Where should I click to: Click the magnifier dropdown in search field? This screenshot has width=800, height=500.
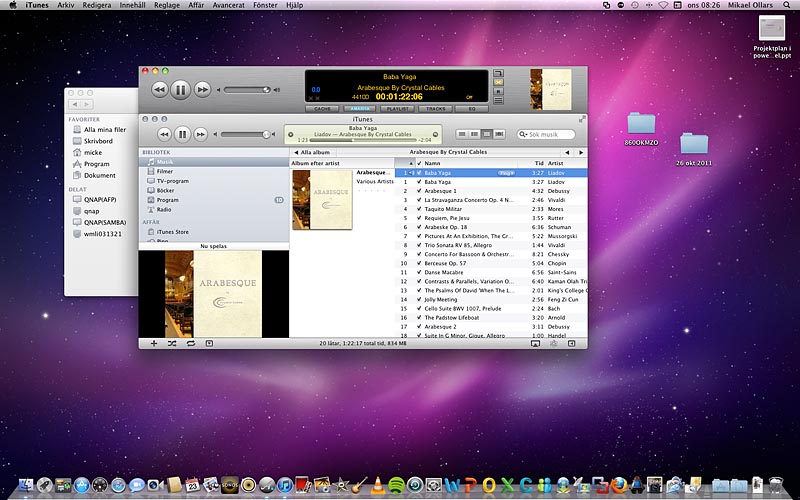pos(522,134)
